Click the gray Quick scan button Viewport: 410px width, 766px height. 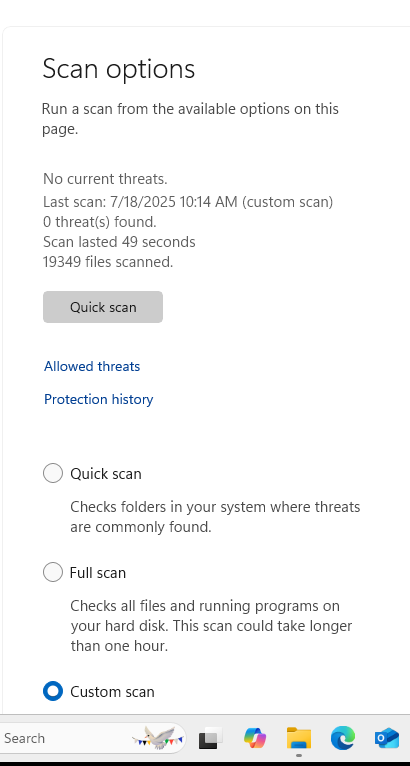pyautogui.click(x=103, y=307)
